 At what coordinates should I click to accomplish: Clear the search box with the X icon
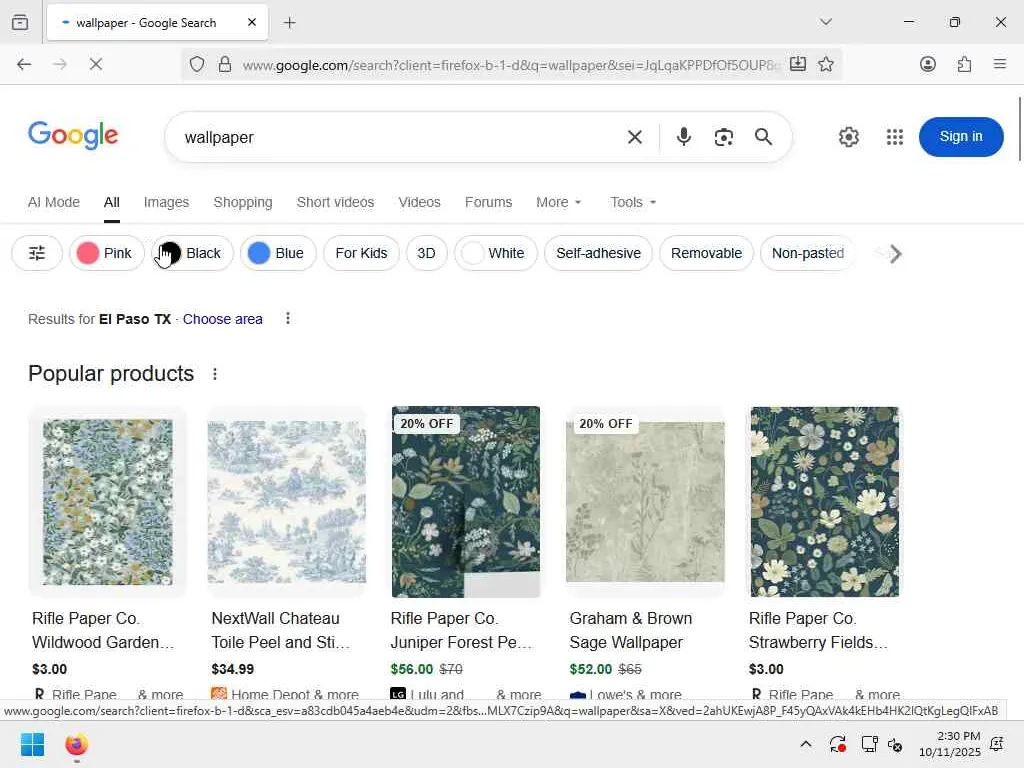coord(634,137)
